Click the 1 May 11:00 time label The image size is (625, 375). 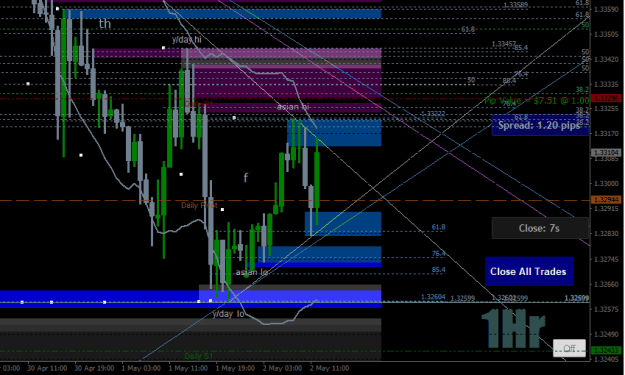(188, 368)
